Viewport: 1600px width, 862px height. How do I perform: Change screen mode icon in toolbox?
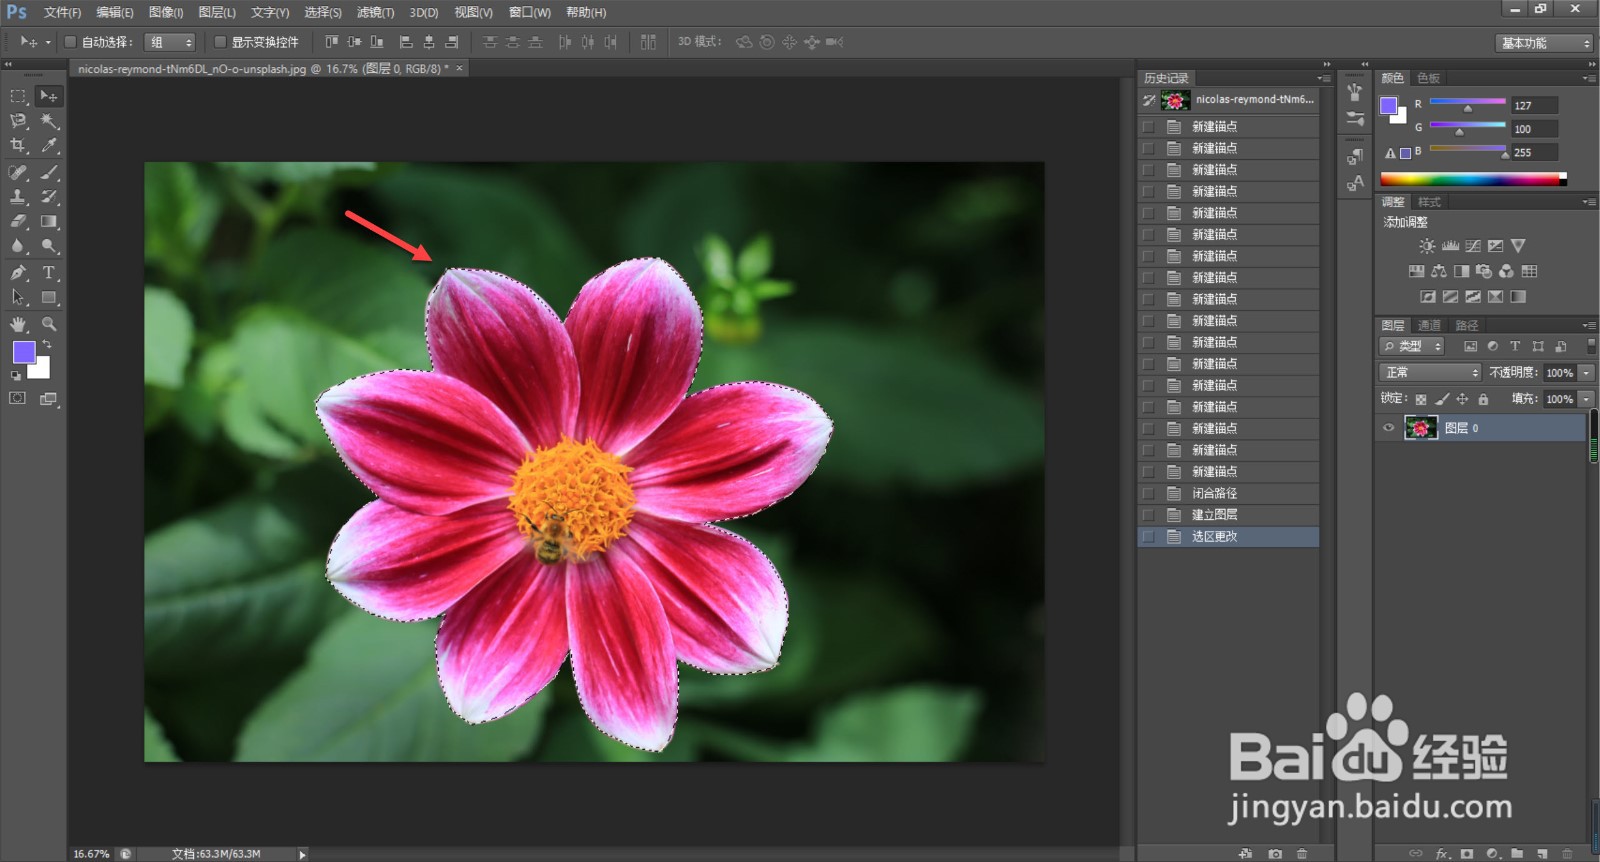click(x=48, y=398)
